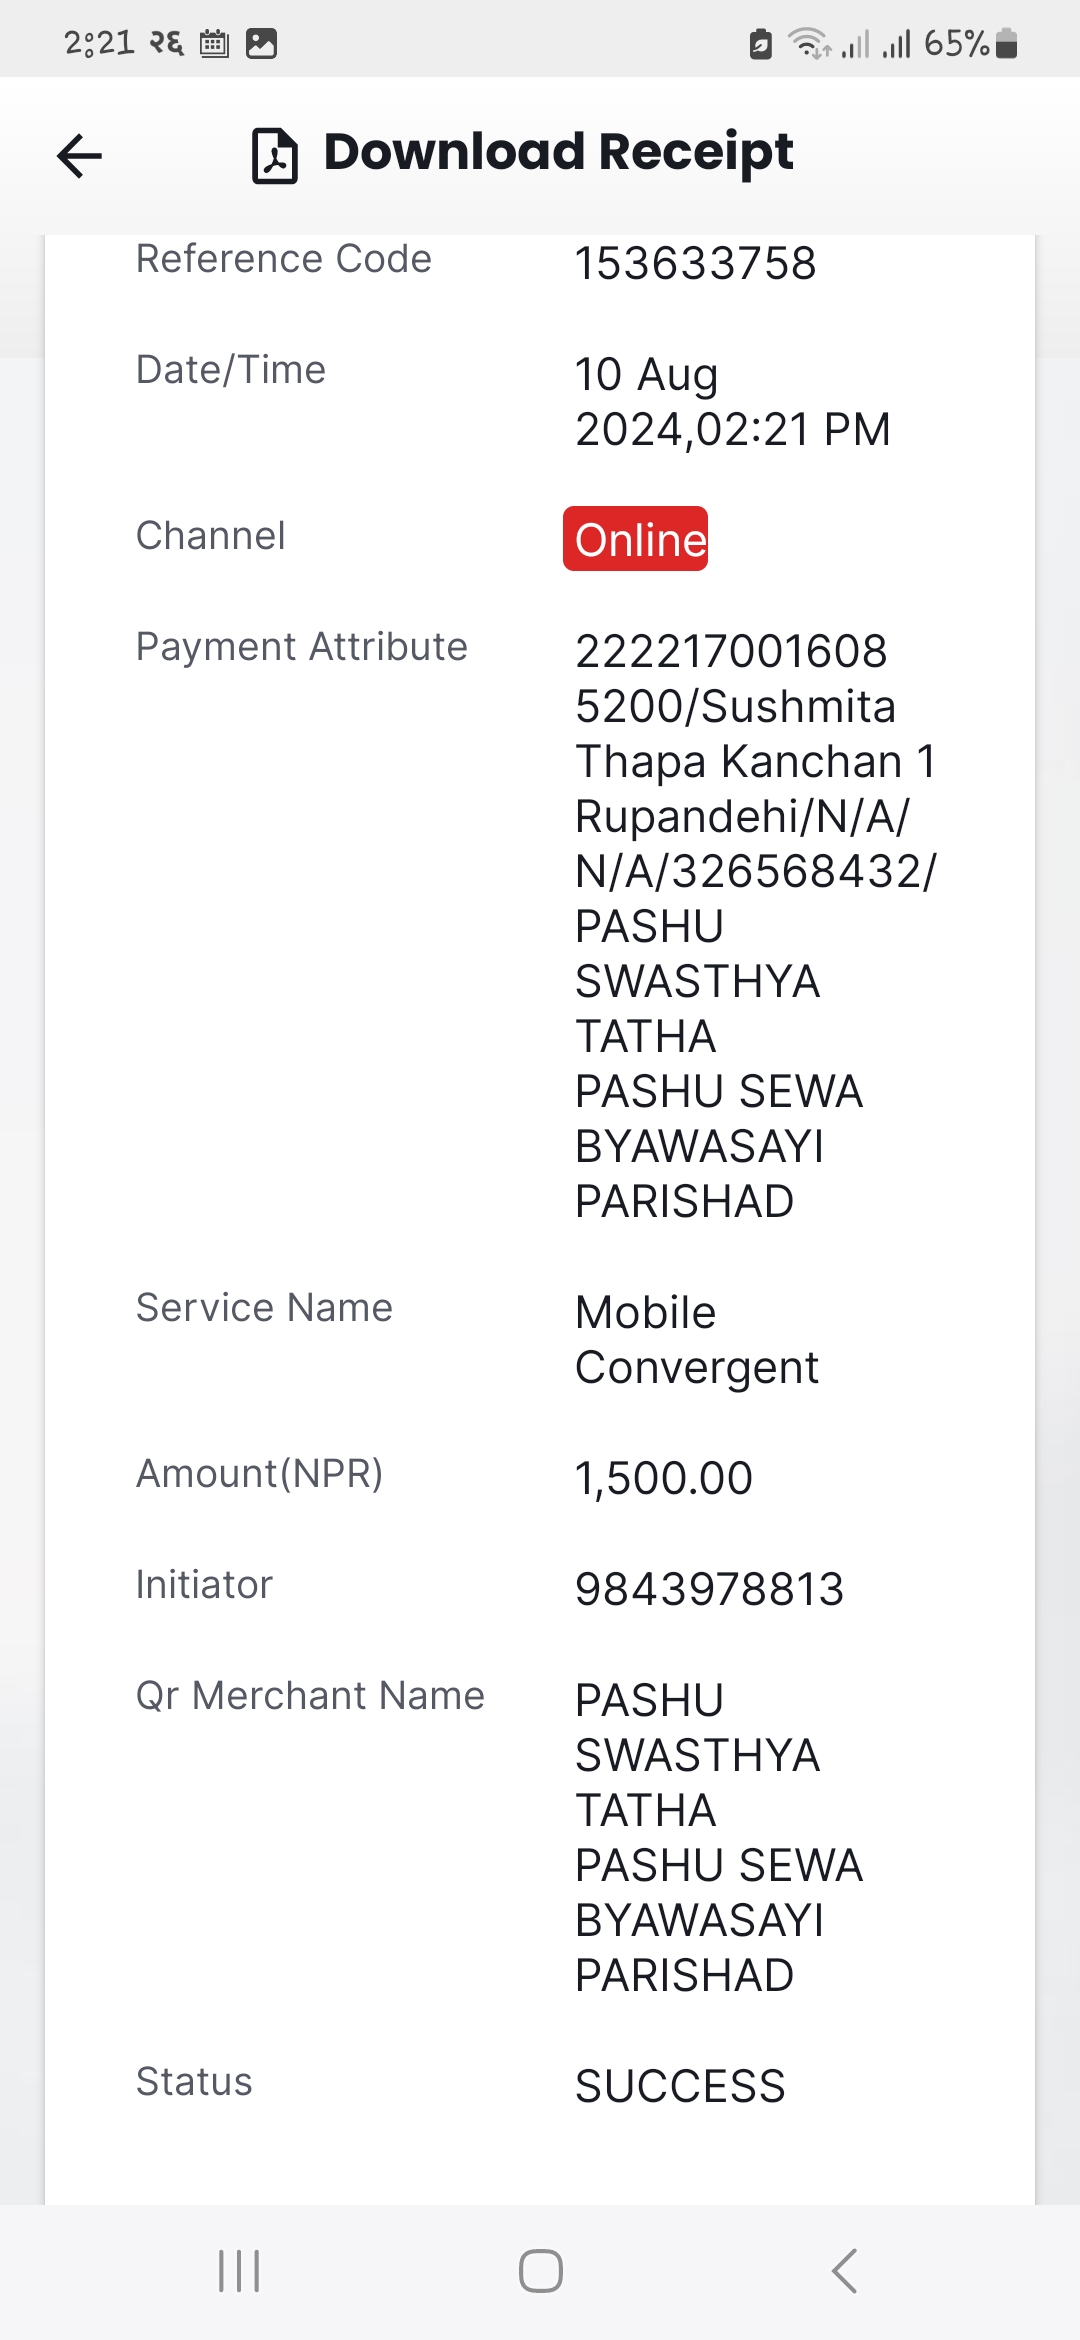The width and height of the screenshot is (1080, 2340).
Task: Tap the calendar icon in the status bar
Action: pos(214,44)
